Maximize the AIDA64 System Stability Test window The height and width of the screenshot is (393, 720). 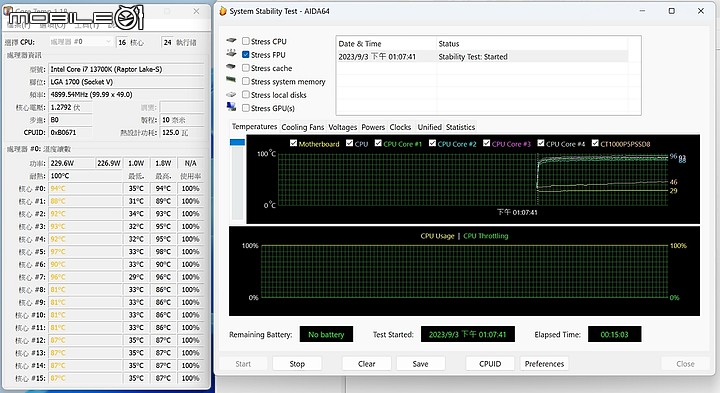[x=671, y=11]
